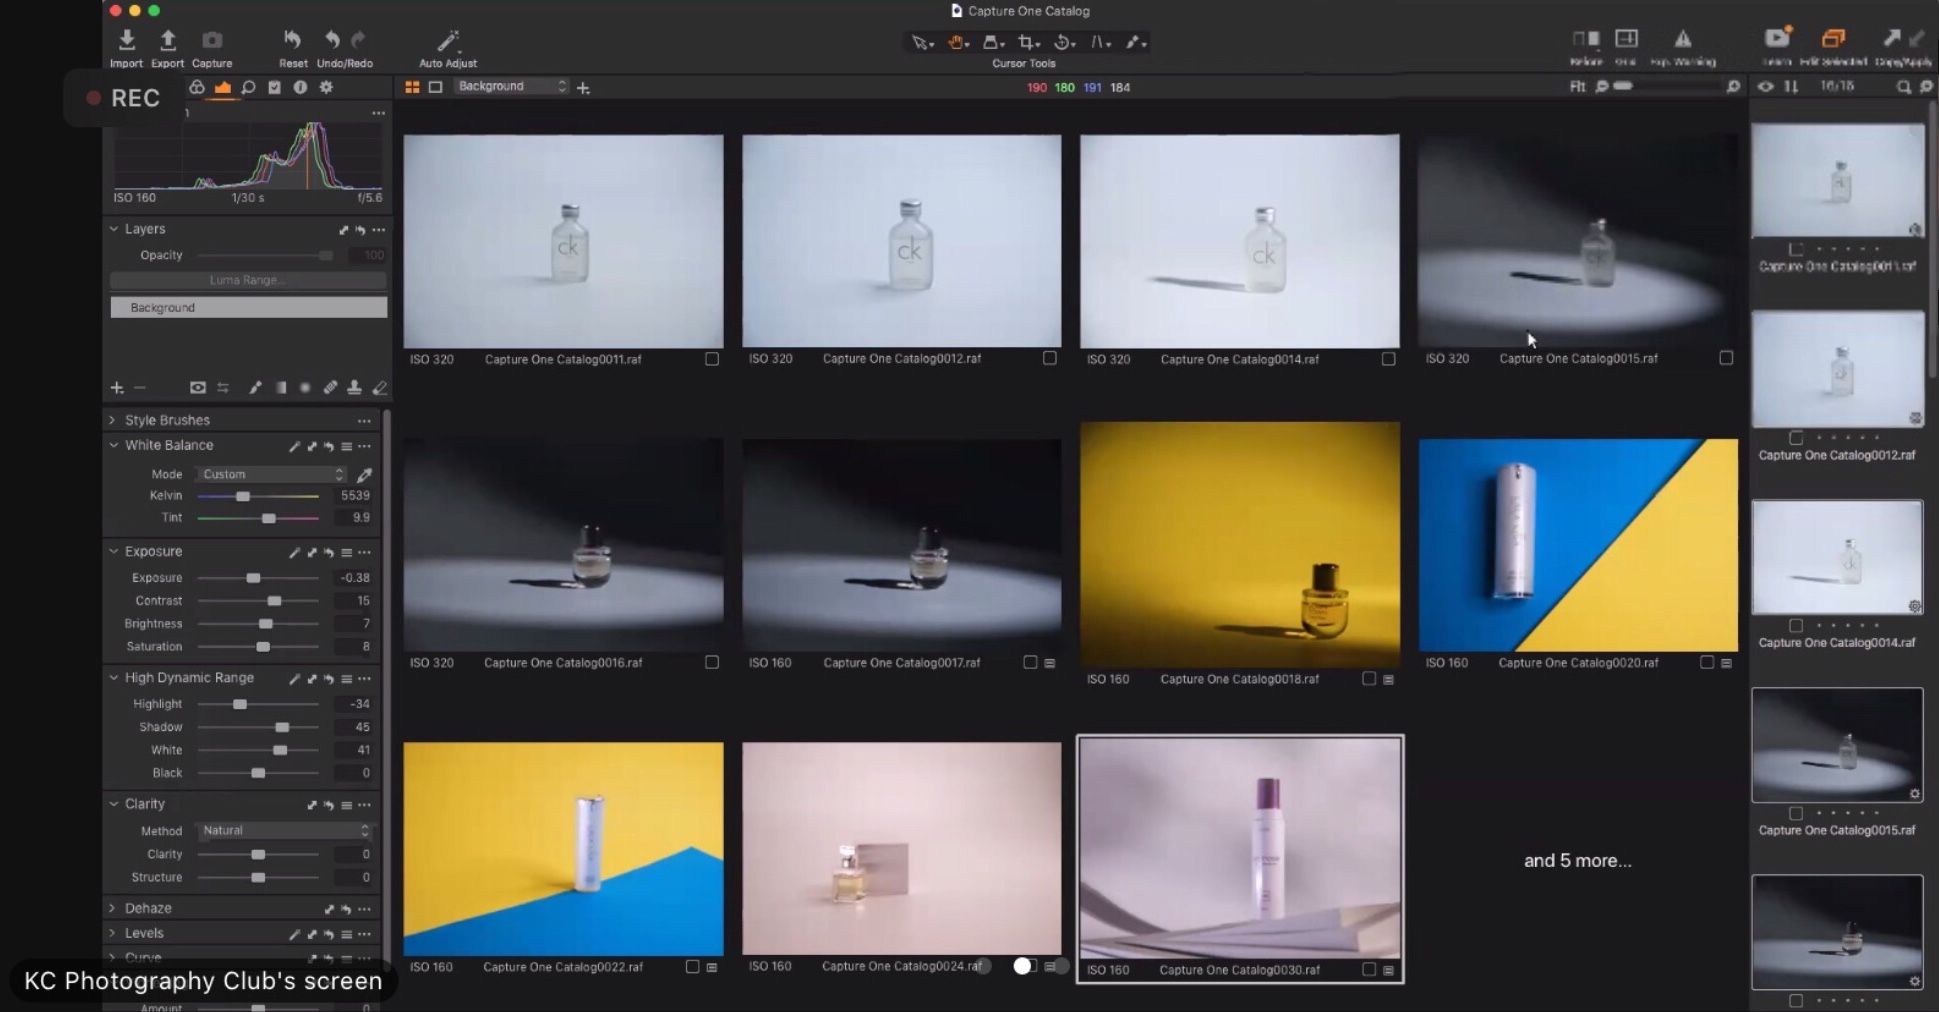
Task: Click the "and 5 more..." text
Action: [x=1577, y=861]
